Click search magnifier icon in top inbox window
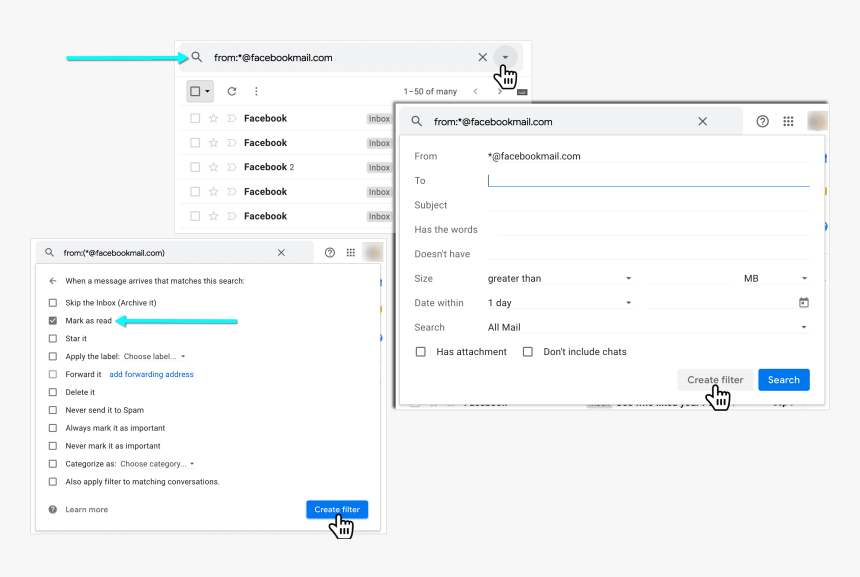Image resolution: width=860 pixels, height=577 pixels. (x=197, y=57)
